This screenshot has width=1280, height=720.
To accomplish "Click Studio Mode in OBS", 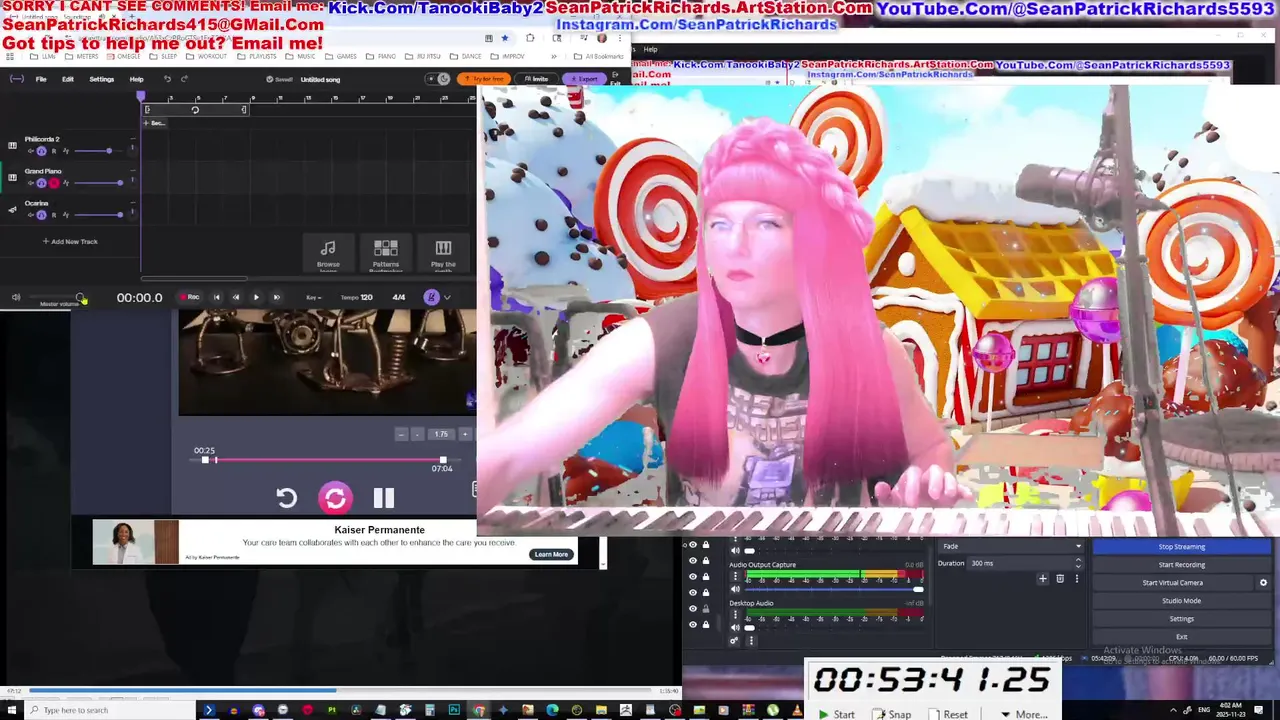I will (x=1182, y=601).
